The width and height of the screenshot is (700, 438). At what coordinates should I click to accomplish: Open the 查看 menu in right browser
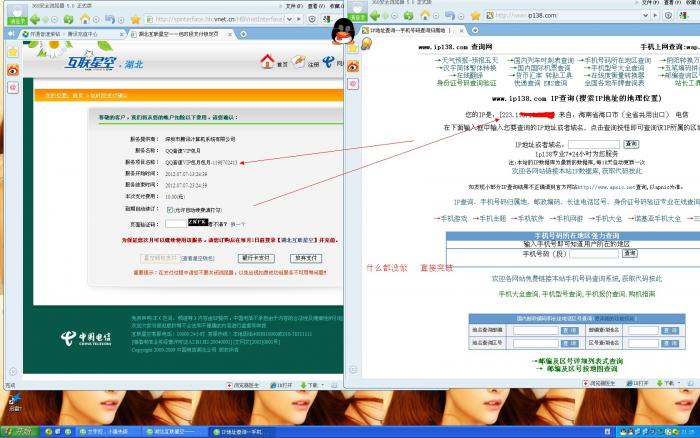[x=671, y=3]
